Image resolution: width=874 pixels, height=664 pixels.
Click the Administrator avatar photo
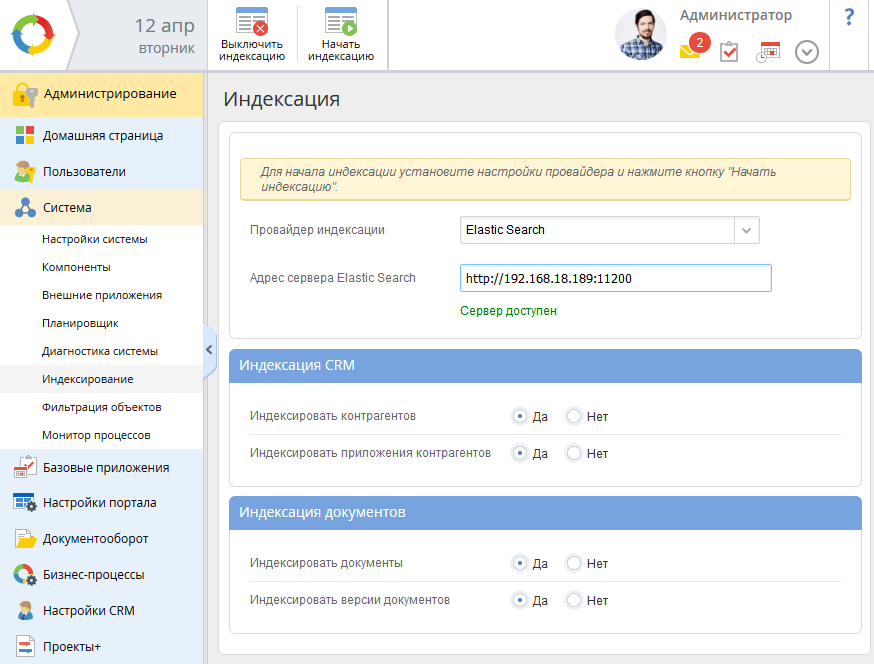click(x=640, y=35)
